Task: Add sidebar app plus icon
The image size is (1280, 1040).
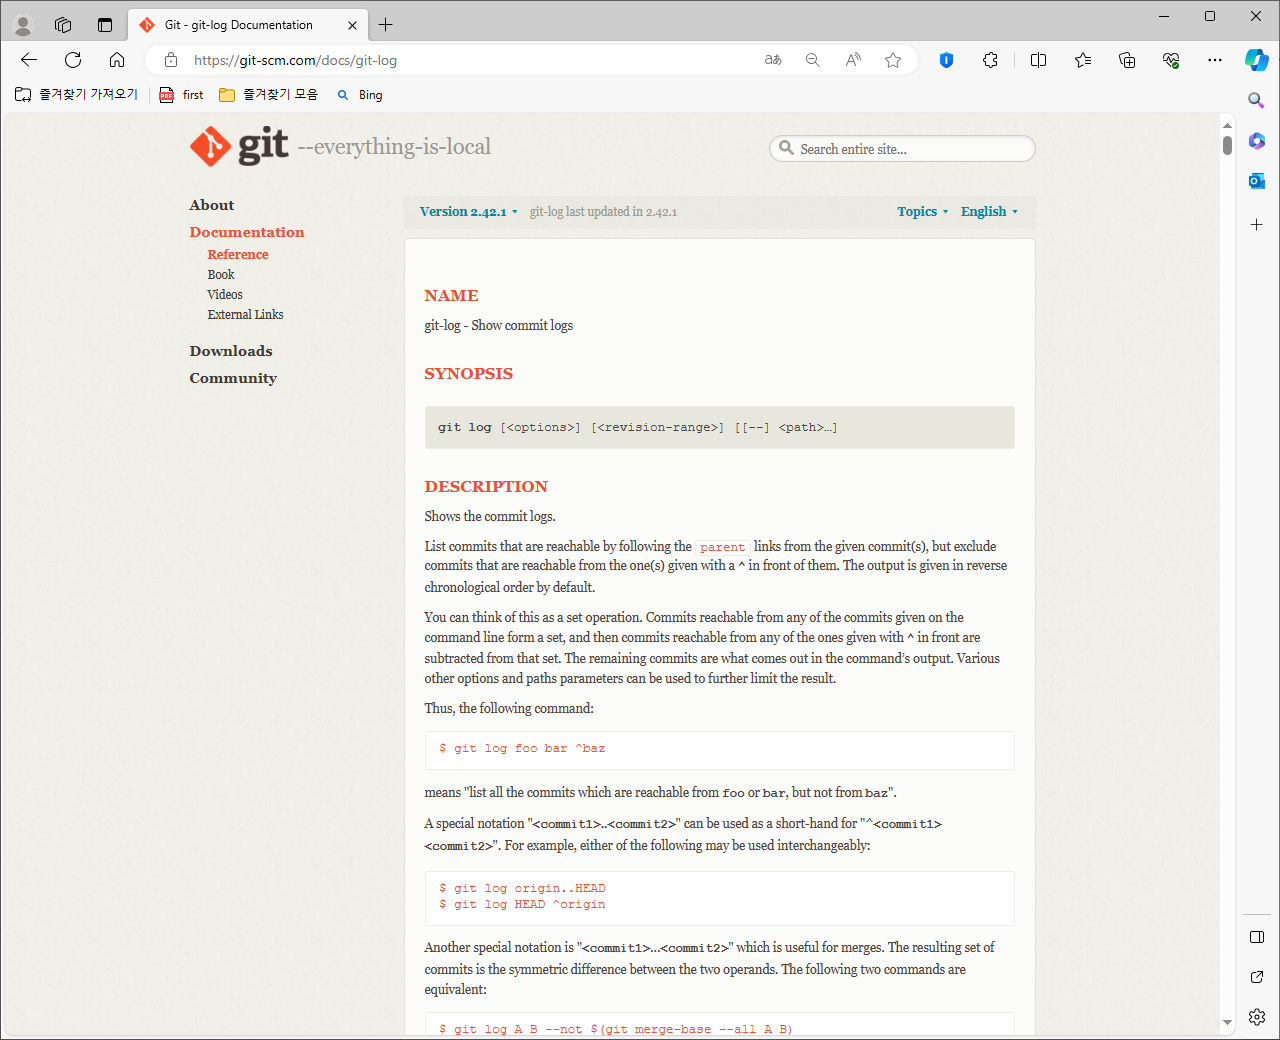Action: tap(1257, 225)
